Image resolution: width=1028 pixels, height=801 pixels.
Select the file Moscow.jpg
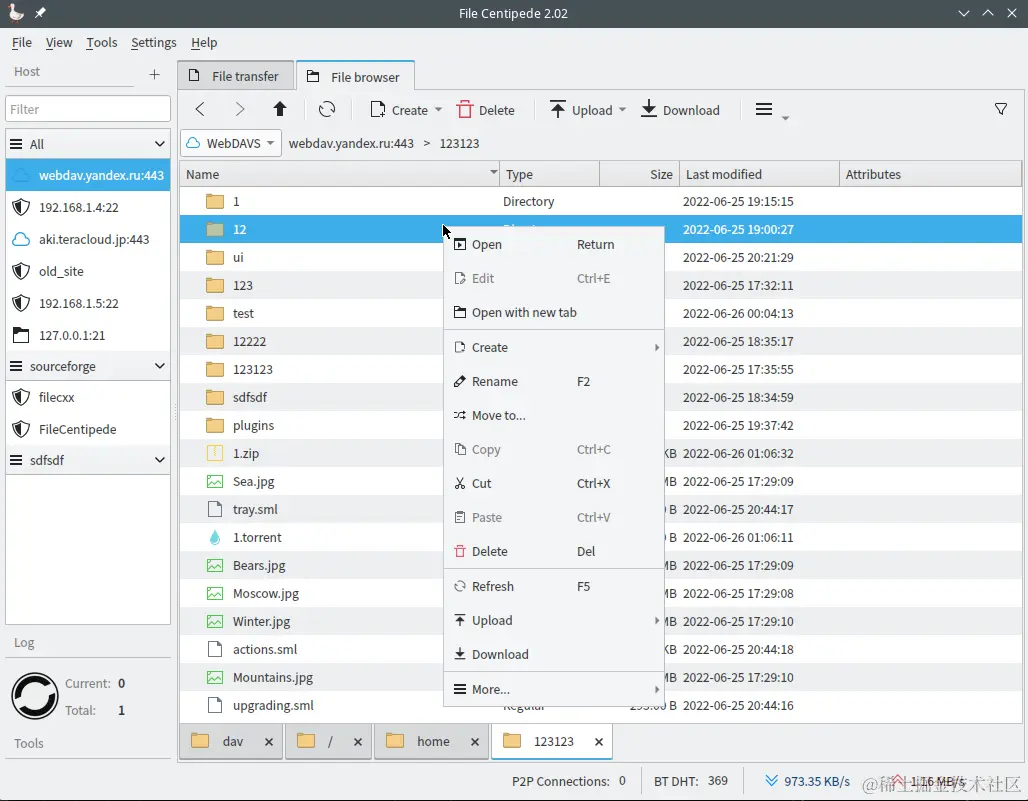coord(266,594)
